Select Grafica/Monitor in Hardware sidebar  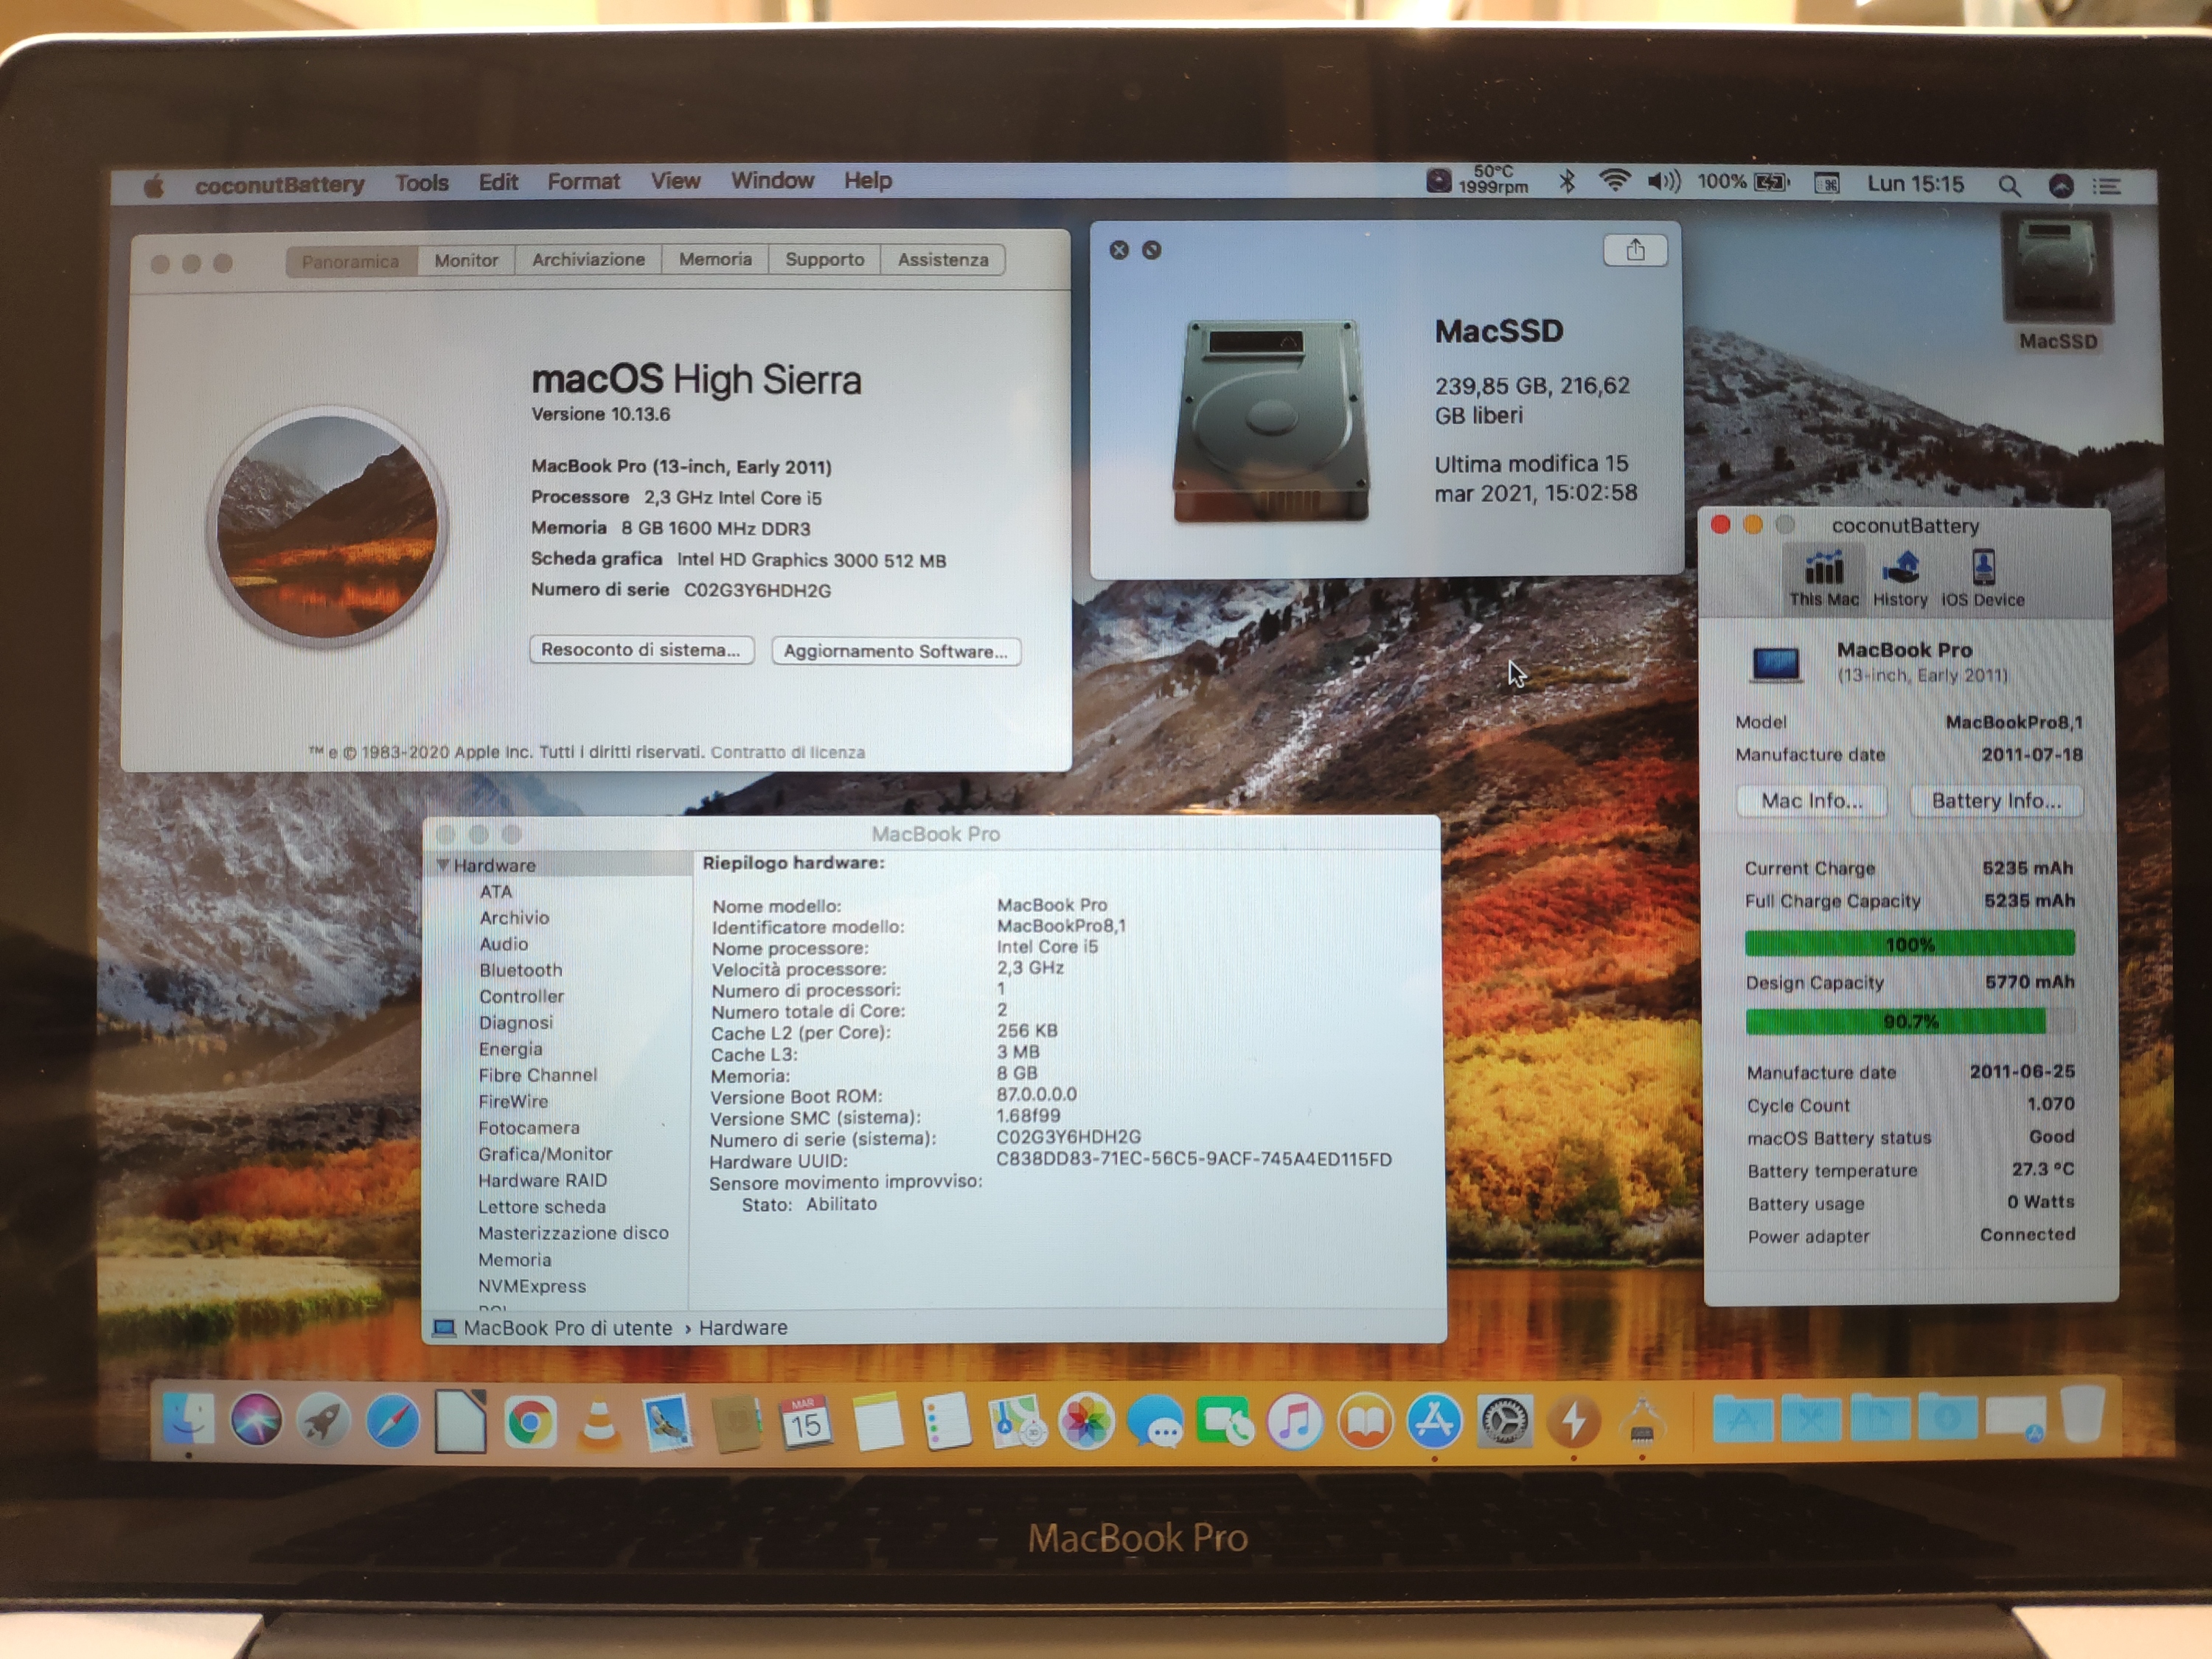click(x=545, y=1154)
